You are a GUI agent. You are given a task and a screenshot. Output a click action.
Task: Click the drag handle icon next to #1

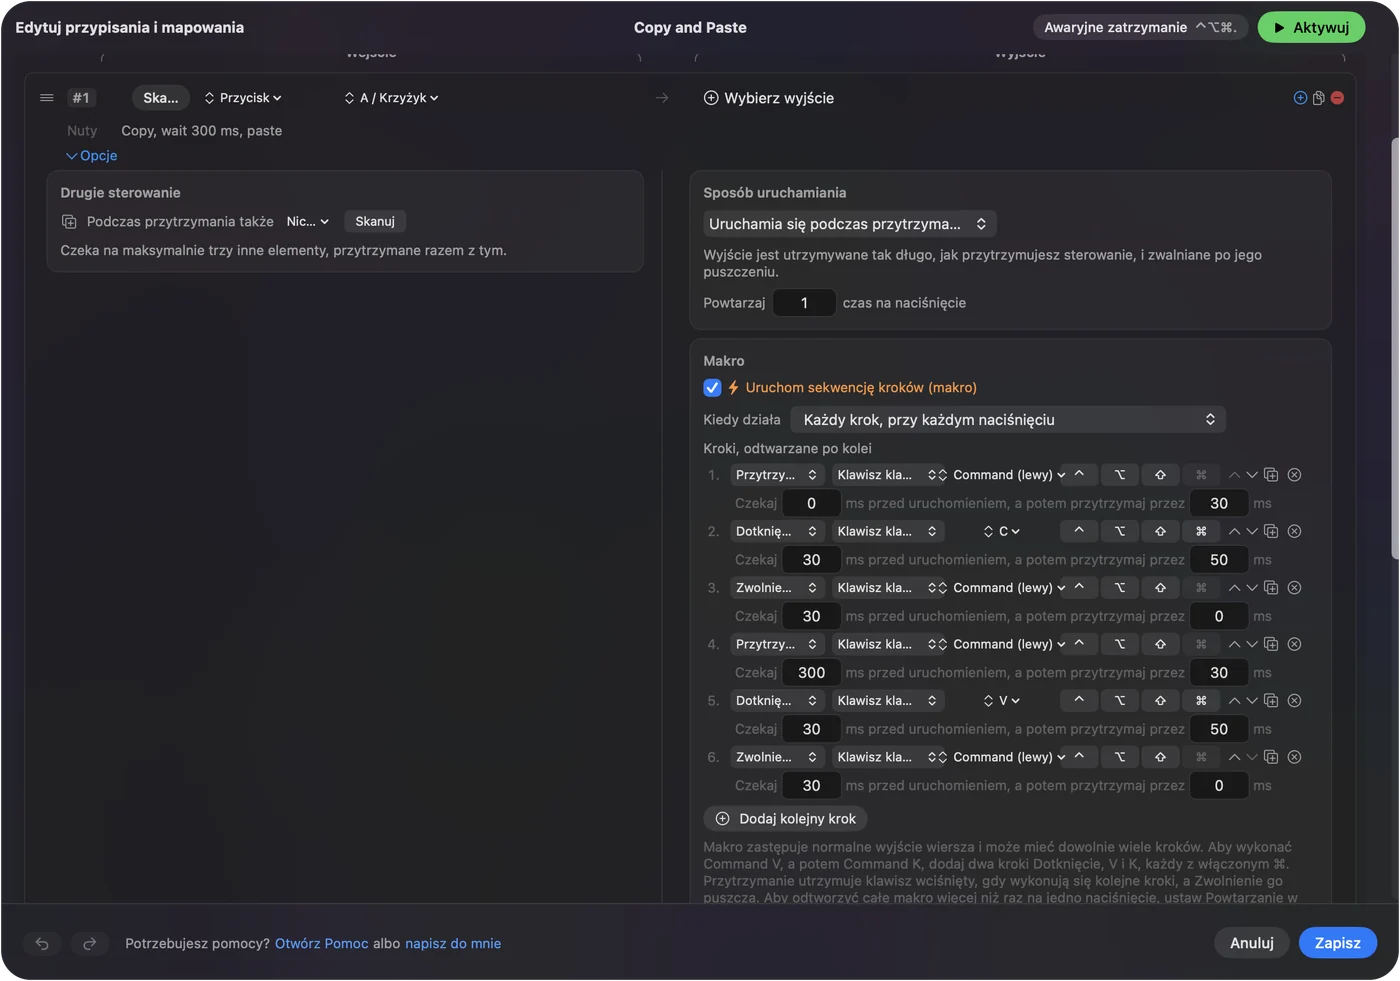[x=46, y=98]
